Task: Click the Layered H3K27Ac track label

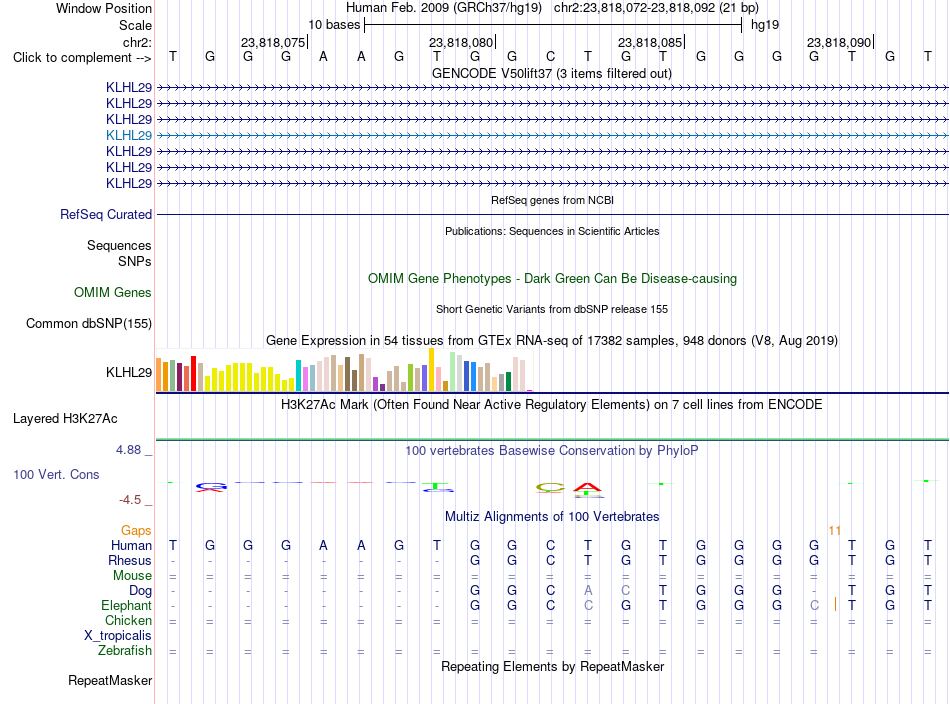Action: (x=65, y=419)
